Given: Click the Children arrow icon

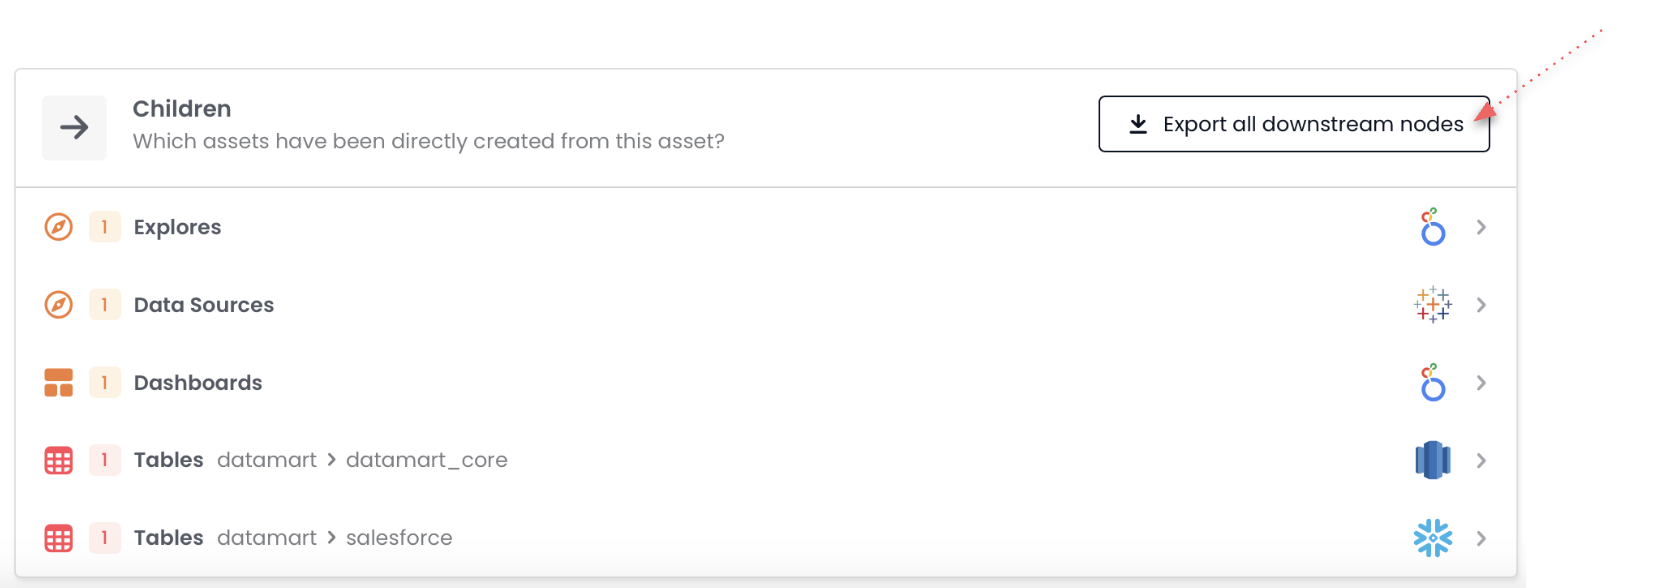Looking at the screenshot, I should point(74,127).
